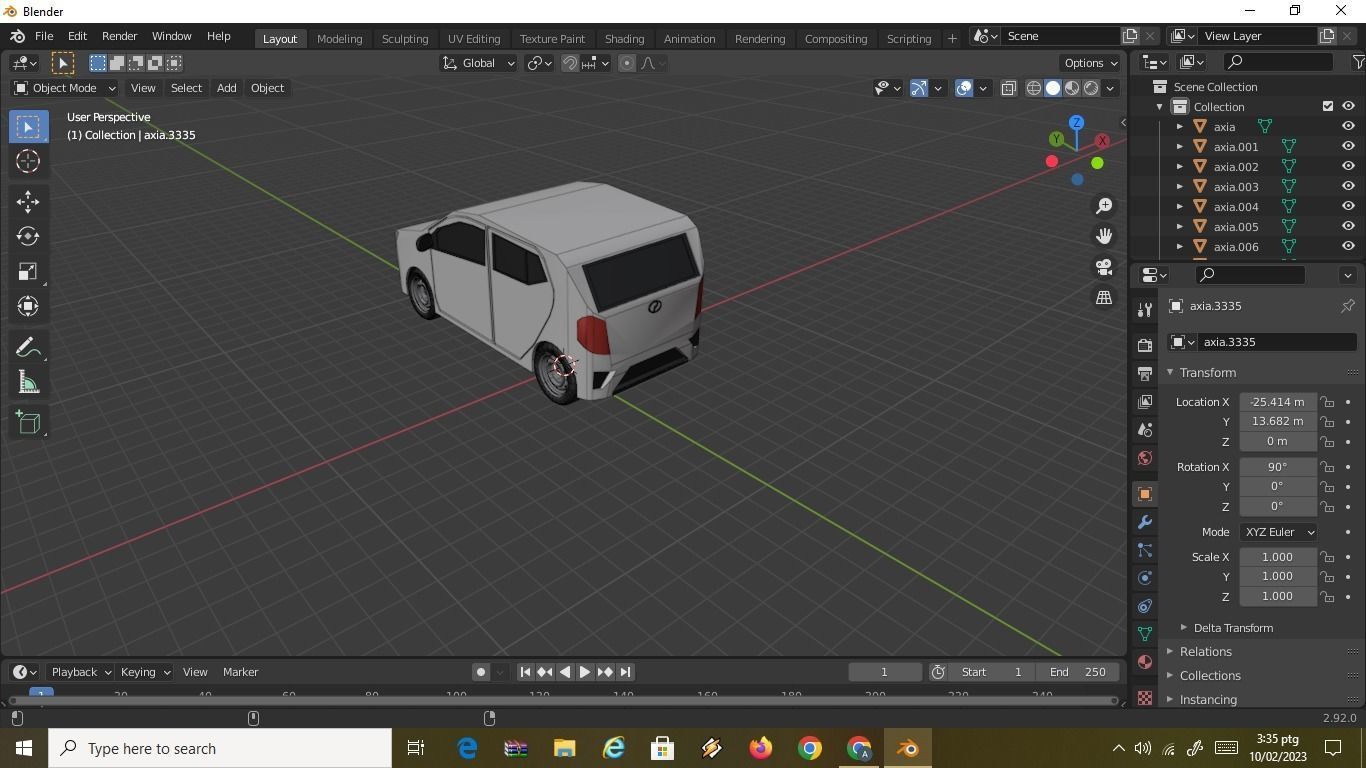Open Material properties in the Properties editor

[1143, 662]
